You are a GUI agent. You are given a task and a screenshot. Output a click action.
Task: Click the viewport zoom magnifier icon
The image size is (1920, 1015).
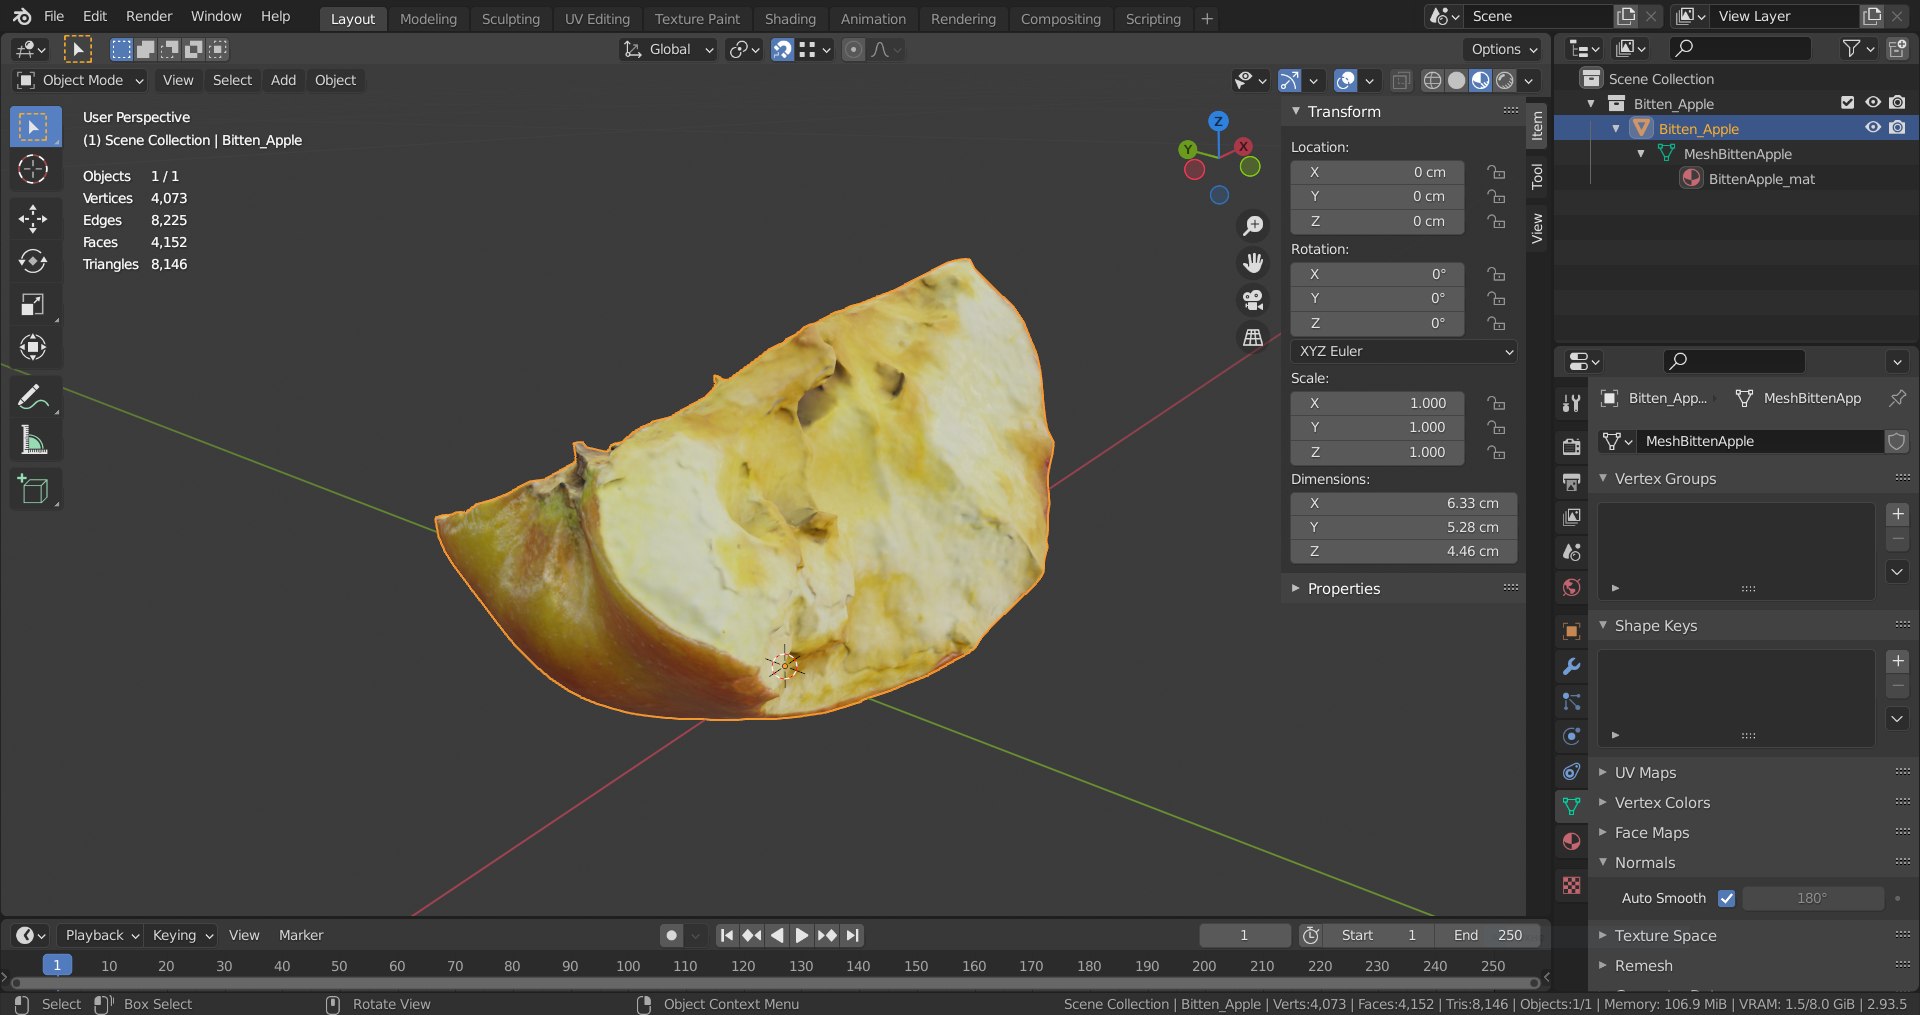point(1252,226)
